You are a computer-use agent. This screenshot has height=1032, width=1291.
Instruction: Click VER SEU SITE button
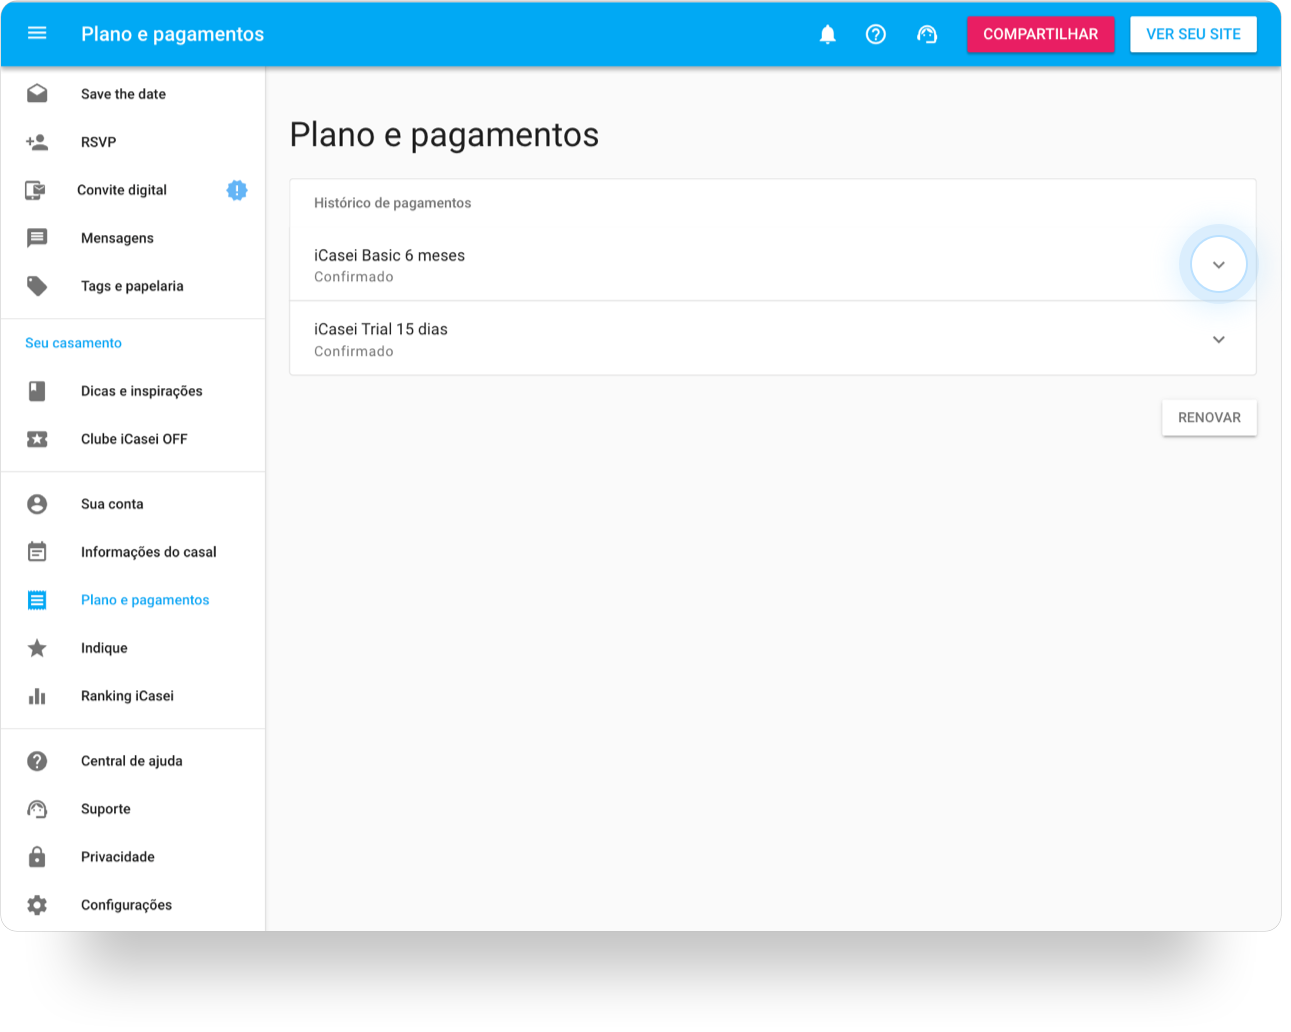point(1193,34)
